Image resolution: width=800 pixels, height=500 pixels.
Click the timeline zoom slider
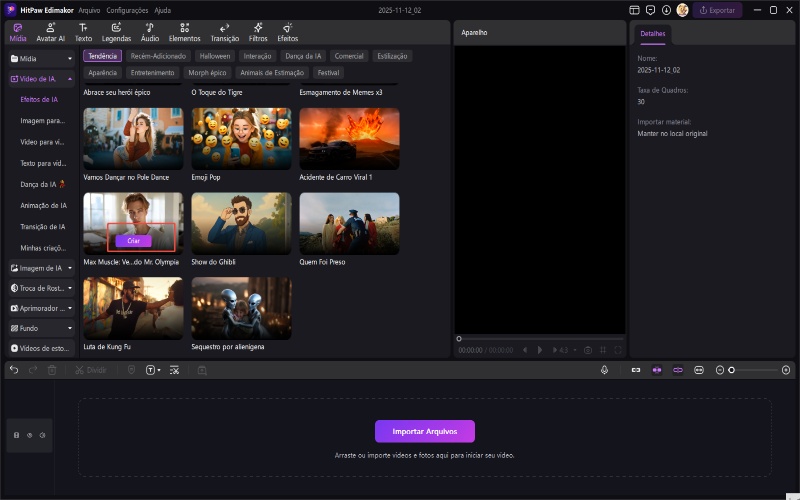click(x=755, y=370)
